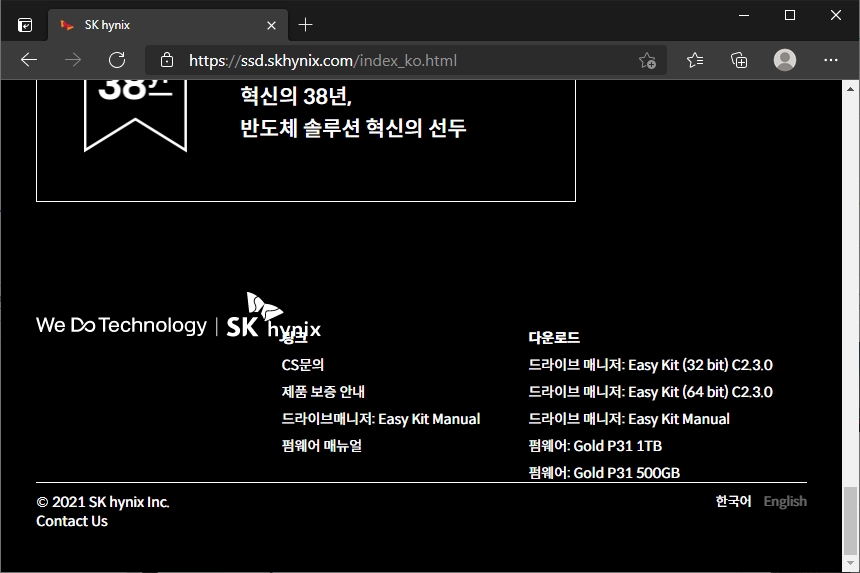Open Easy Kit Manual in download column
This screenshot has width=860, height=573.
coord(629,419)
